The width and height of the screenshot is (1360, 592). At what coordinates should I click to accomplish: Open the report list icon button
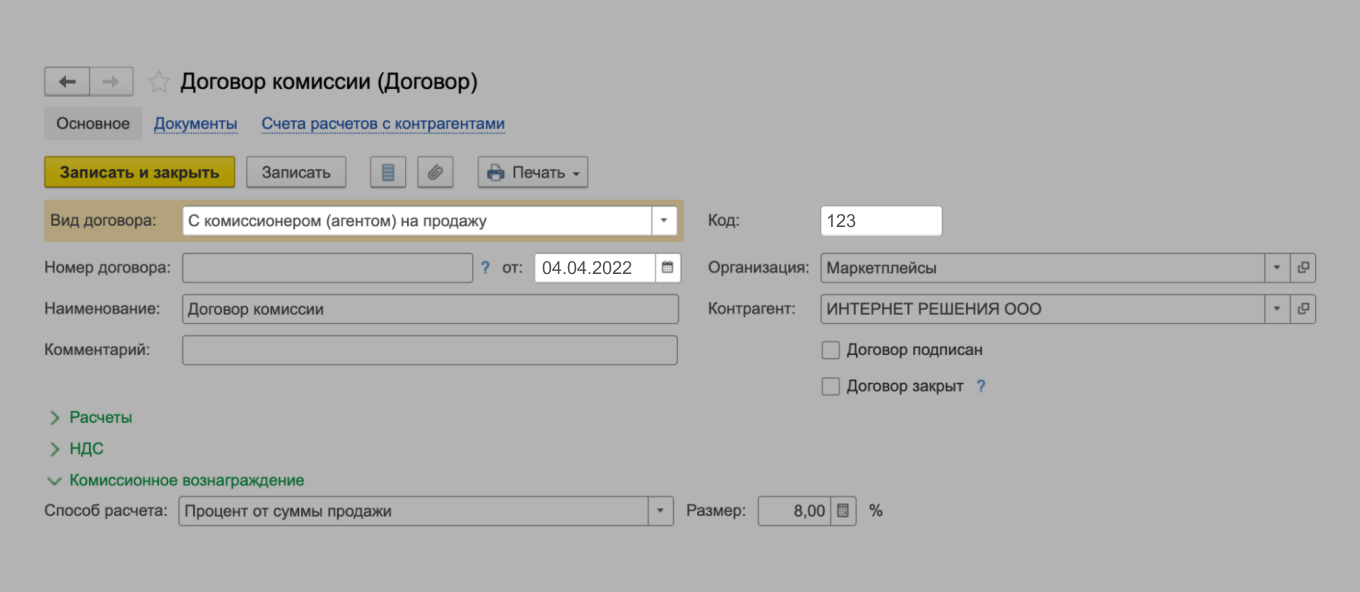[388, 172]
